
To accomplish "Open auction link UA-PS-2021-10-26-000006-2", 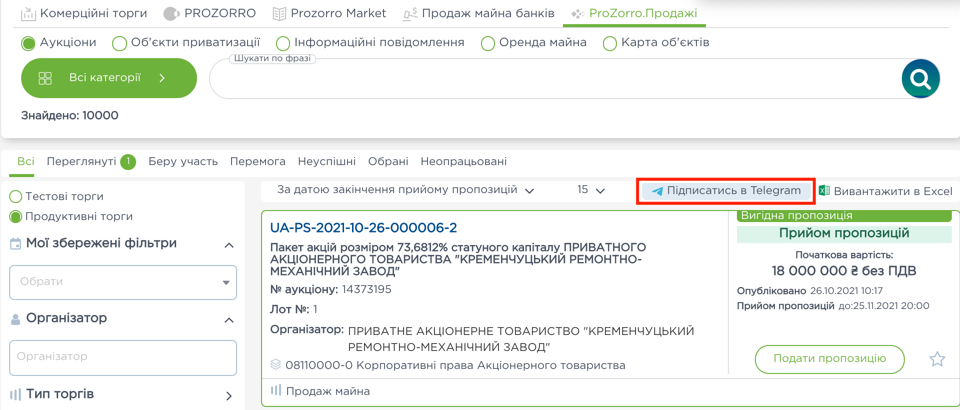I will (x=363, y=228).
